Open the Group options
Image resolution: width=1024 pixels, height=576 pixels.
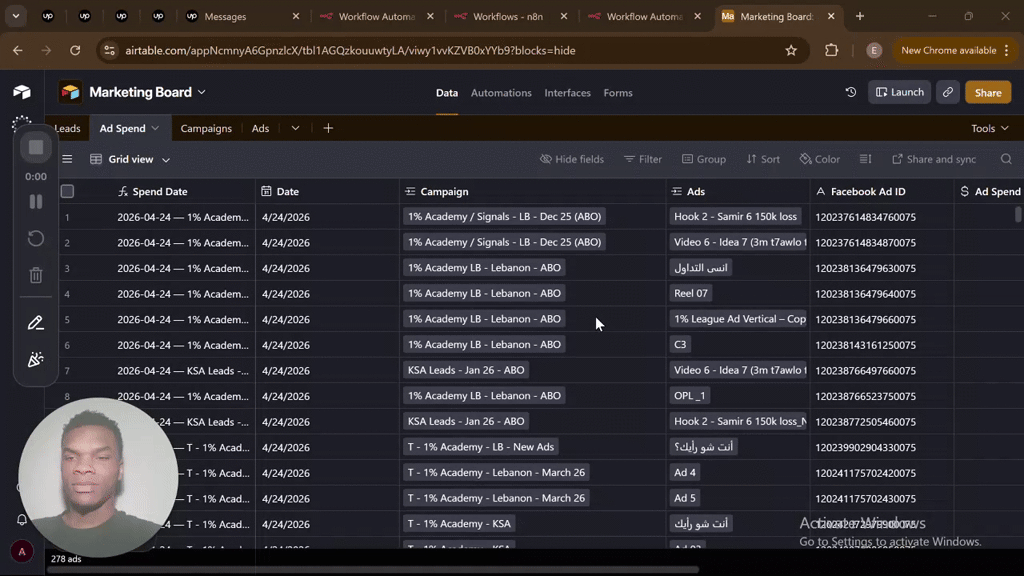point(703,159)
